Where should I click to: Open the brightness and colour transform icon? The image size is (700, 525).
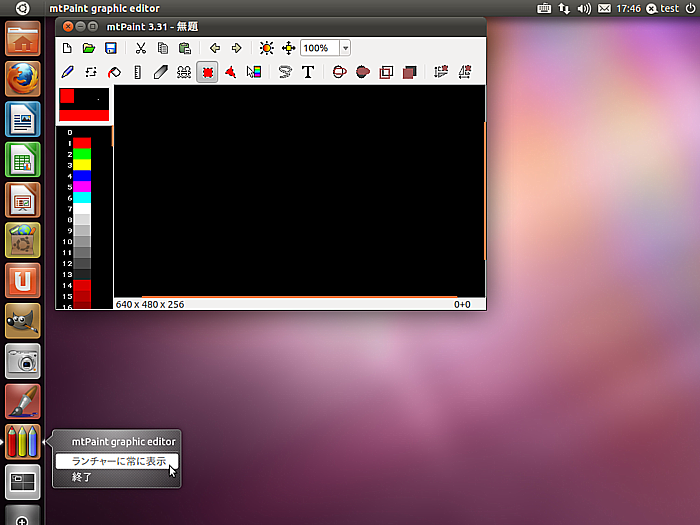[x=265, y=48]
